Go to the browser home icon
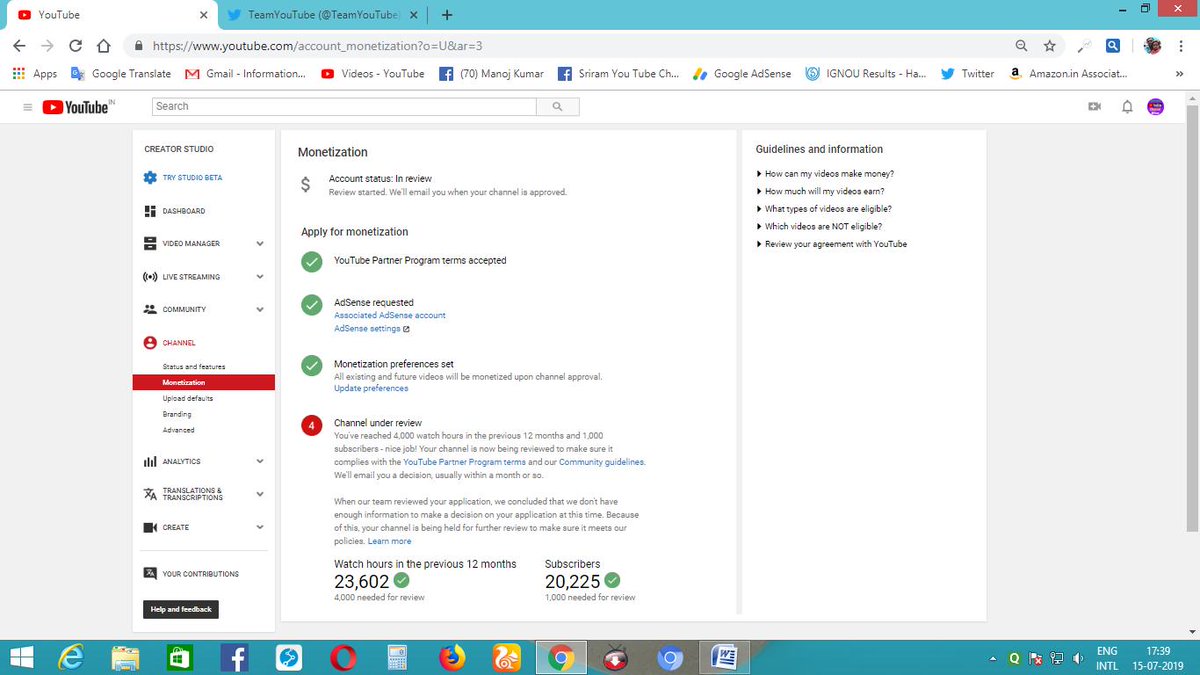Image resolution: width=1200 pixels, height=675 pixels. click(x=103, y=46)
